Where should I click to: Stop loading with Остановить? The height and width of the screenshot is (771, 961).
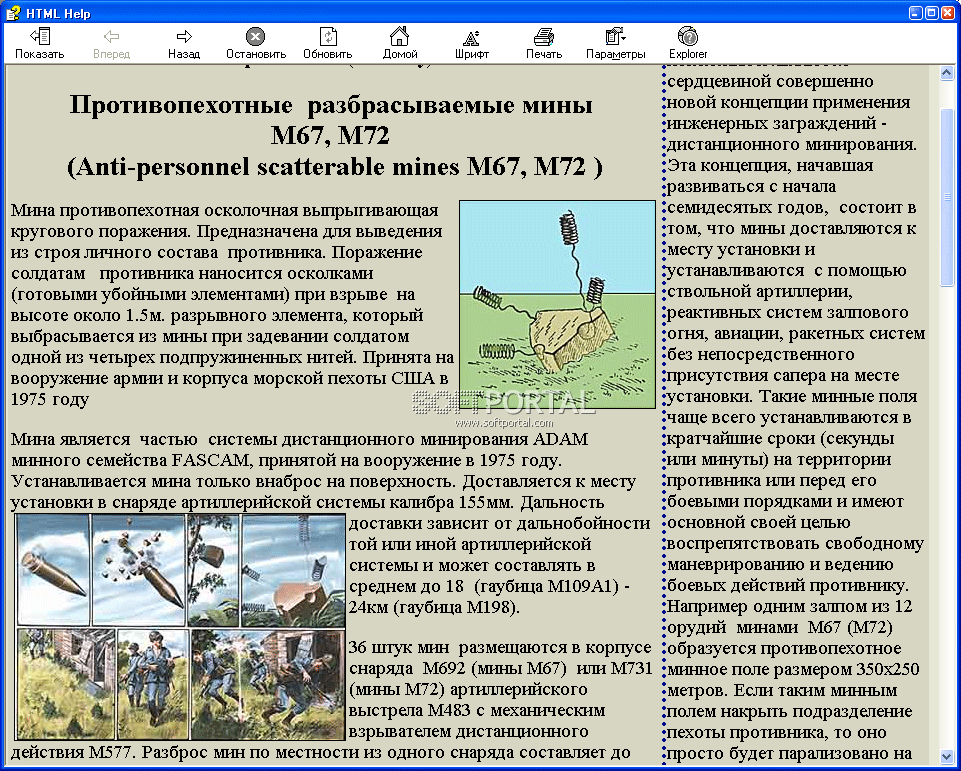pyautogui.click(x=256, y=43)
